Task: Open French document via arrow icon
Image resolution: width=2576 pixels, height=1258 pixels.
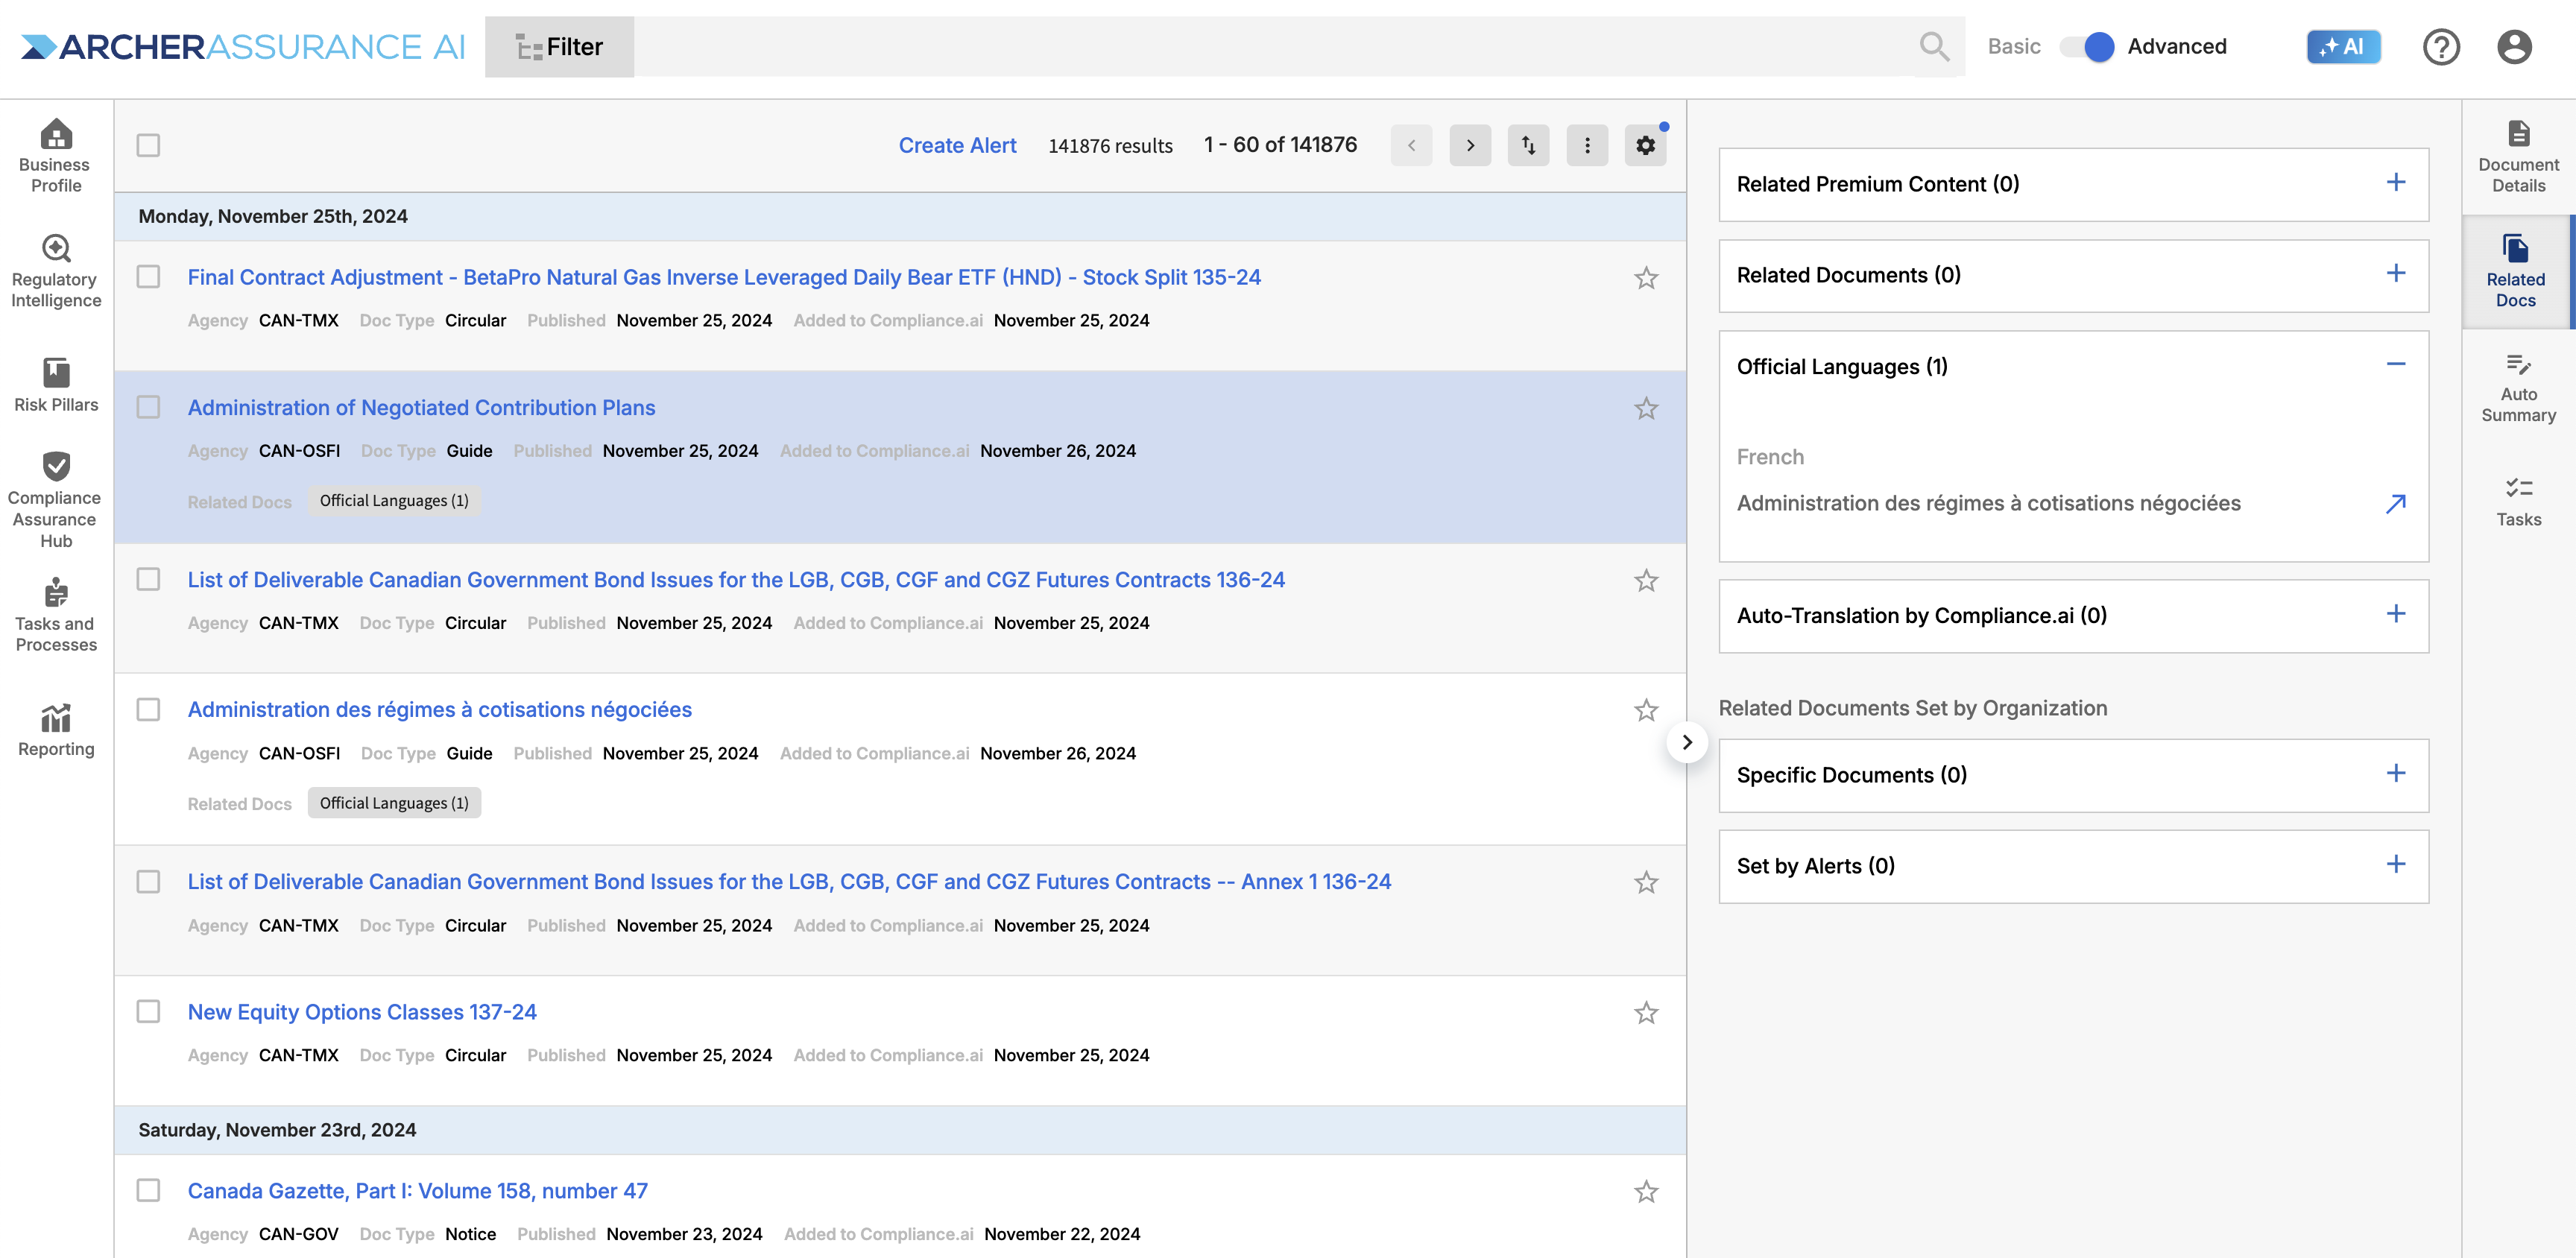Action: click(x=2396, y=504)
